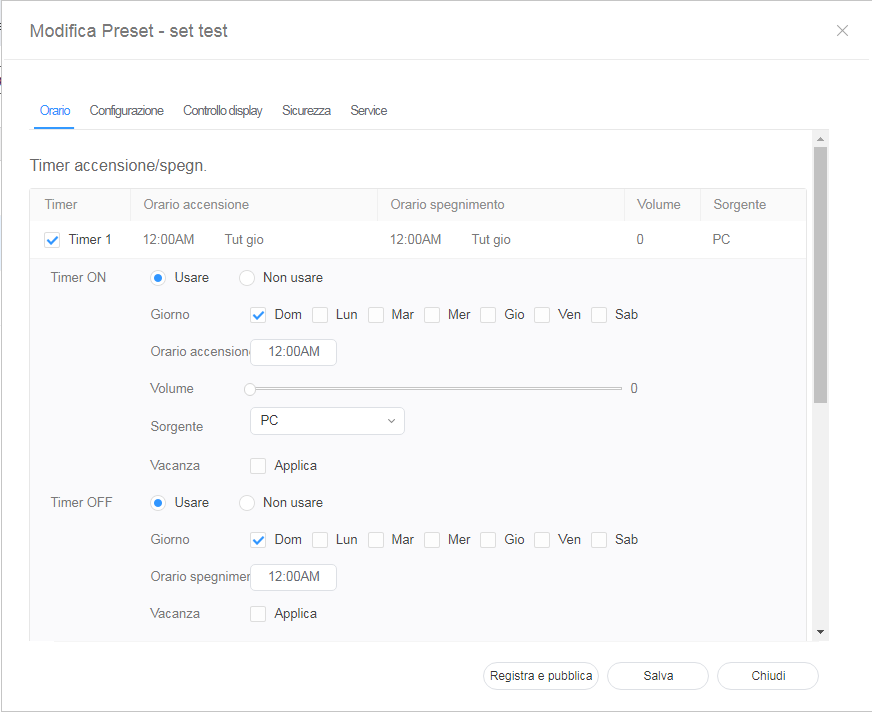Viewport: 872px width, 712px height.
Task: Switch to the Configurazione tab
Action: (126, 111)
